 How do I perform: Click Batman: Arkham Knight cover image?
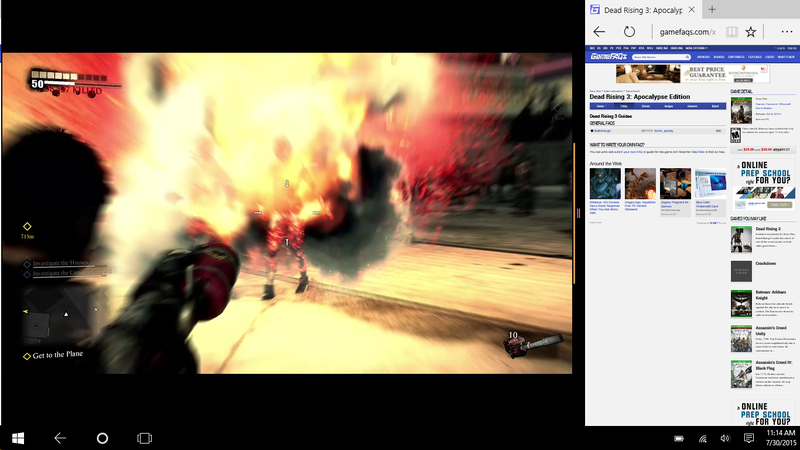[741, 304]
